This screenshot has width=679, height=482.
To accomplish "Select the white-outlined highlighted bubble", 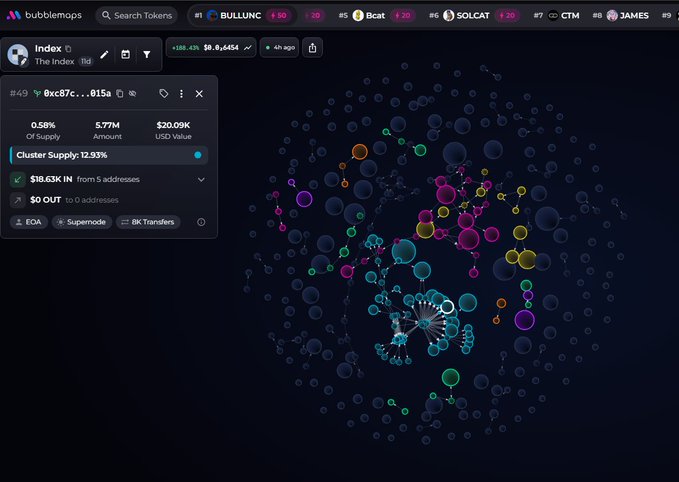I will pos(447,307).
